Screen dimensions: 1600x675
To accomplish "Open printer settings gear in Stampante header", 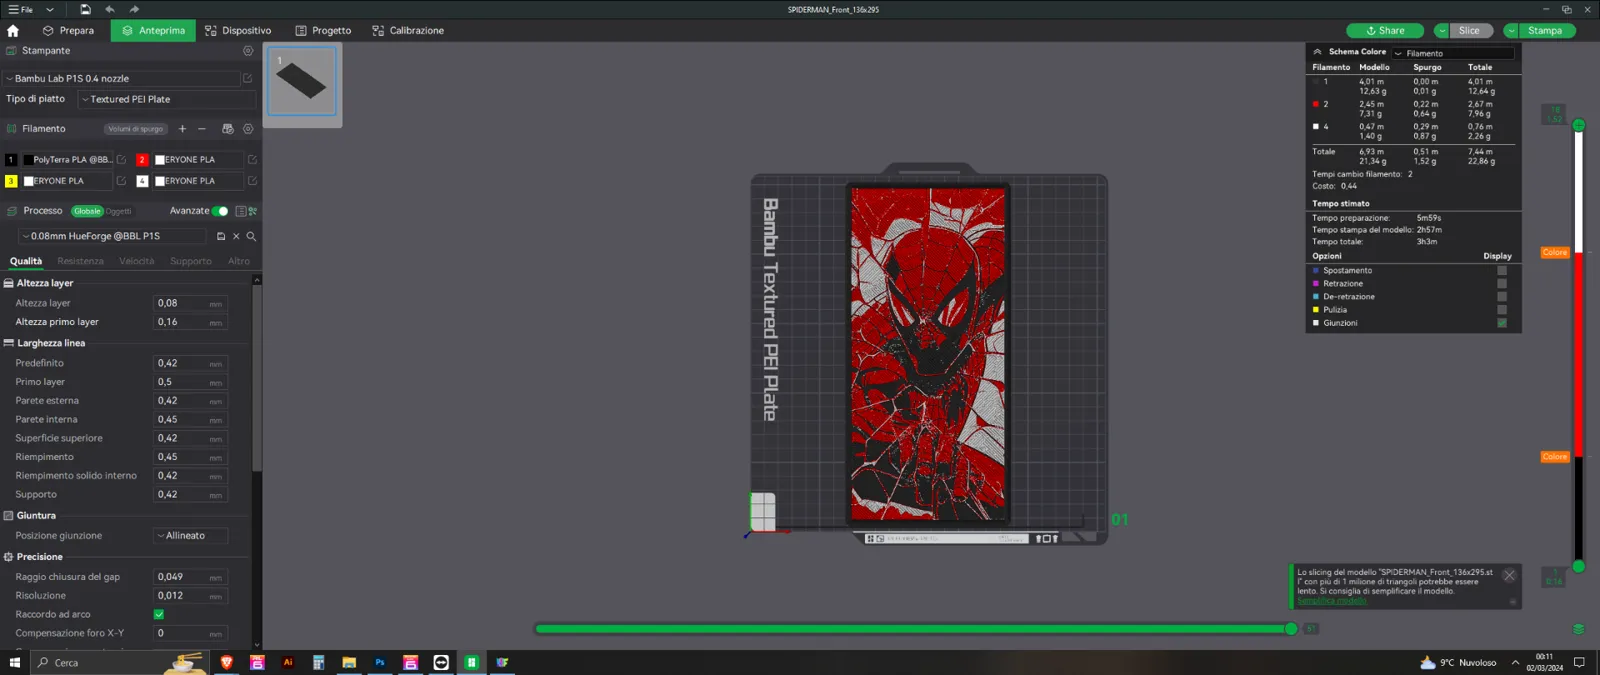I will click(x=248, y=51).
